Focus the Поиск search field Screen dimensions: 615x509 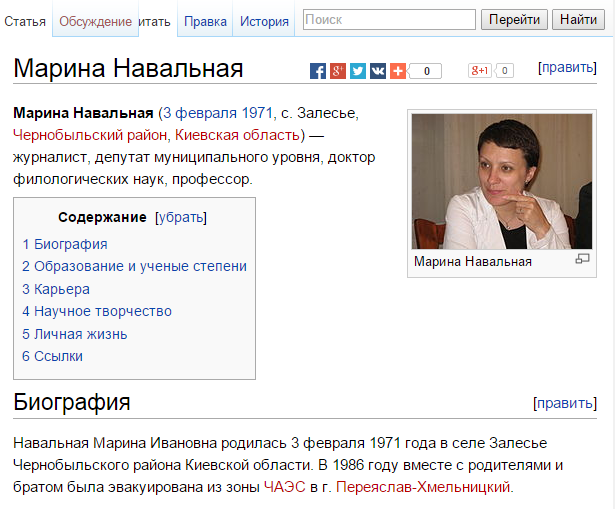coord(389,19)
